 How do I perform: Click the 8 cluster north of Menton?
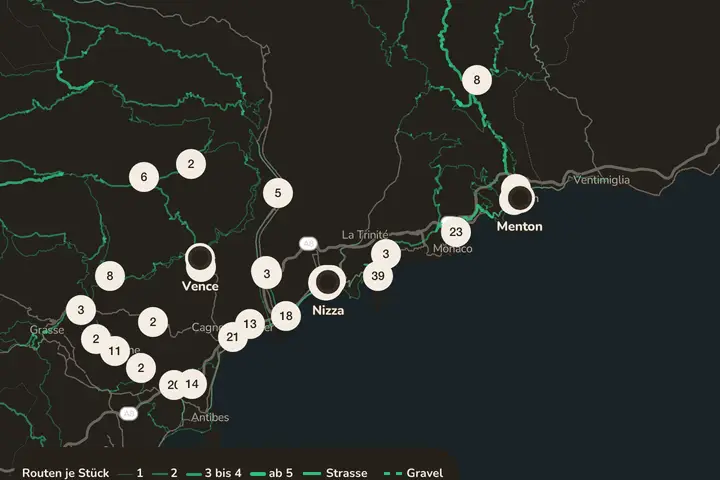(477, 80)
